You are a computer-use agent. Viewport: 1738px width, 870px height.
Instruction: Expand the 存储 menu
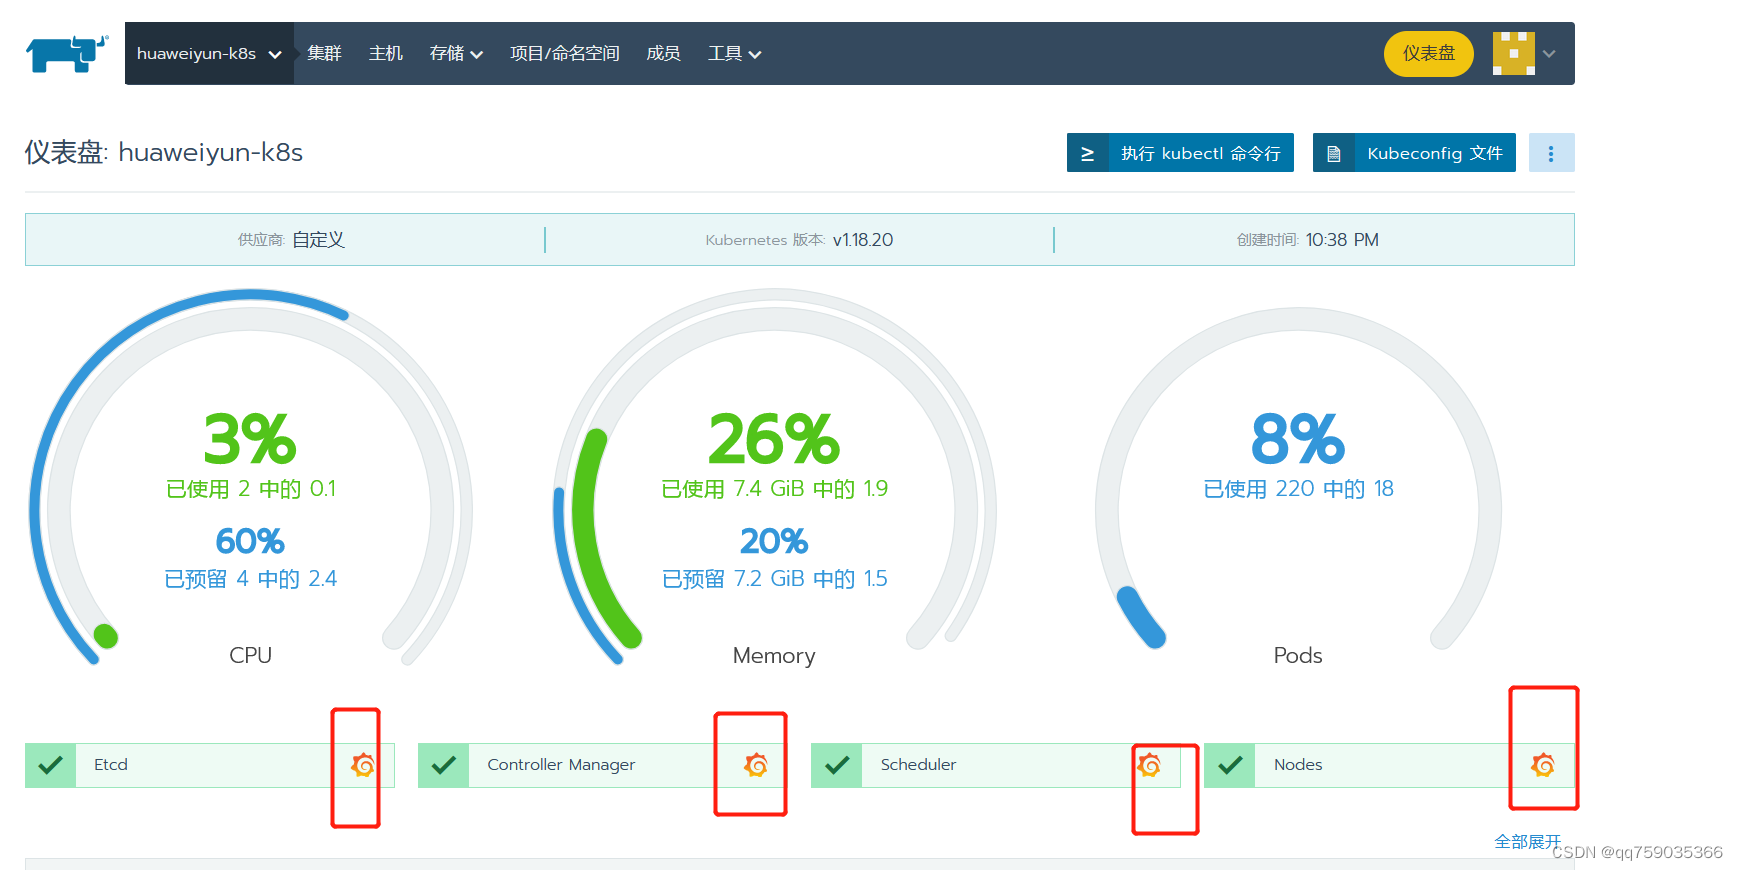(456, 54)
